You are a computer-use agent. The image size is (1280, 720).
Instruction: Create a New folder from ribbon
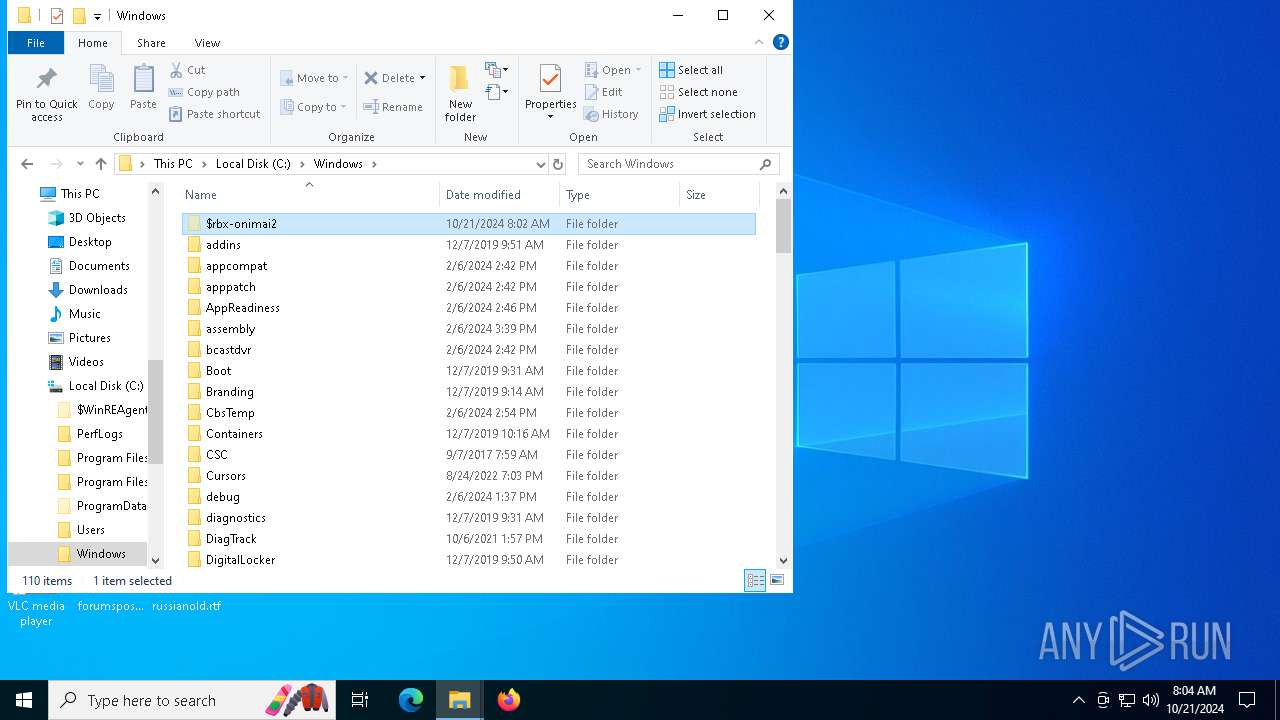point(460,94)
